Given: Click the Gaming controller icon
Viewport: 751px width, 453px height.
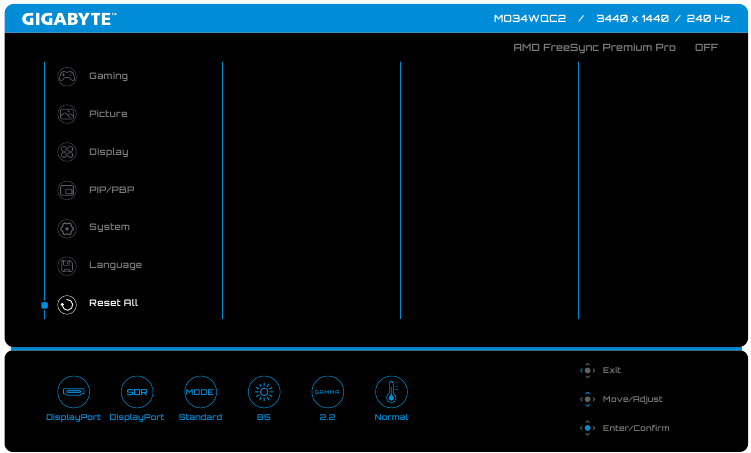Looking at the screenshot, I should (x=67, y=76).
